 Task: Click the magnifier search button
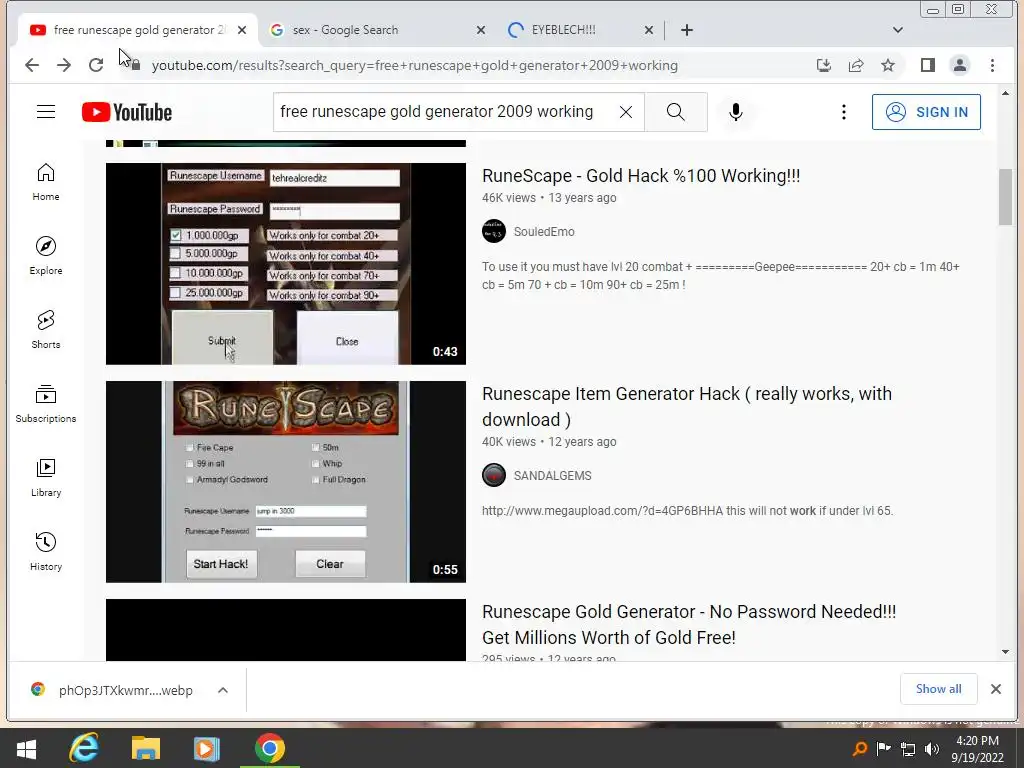tap(676, 112)
